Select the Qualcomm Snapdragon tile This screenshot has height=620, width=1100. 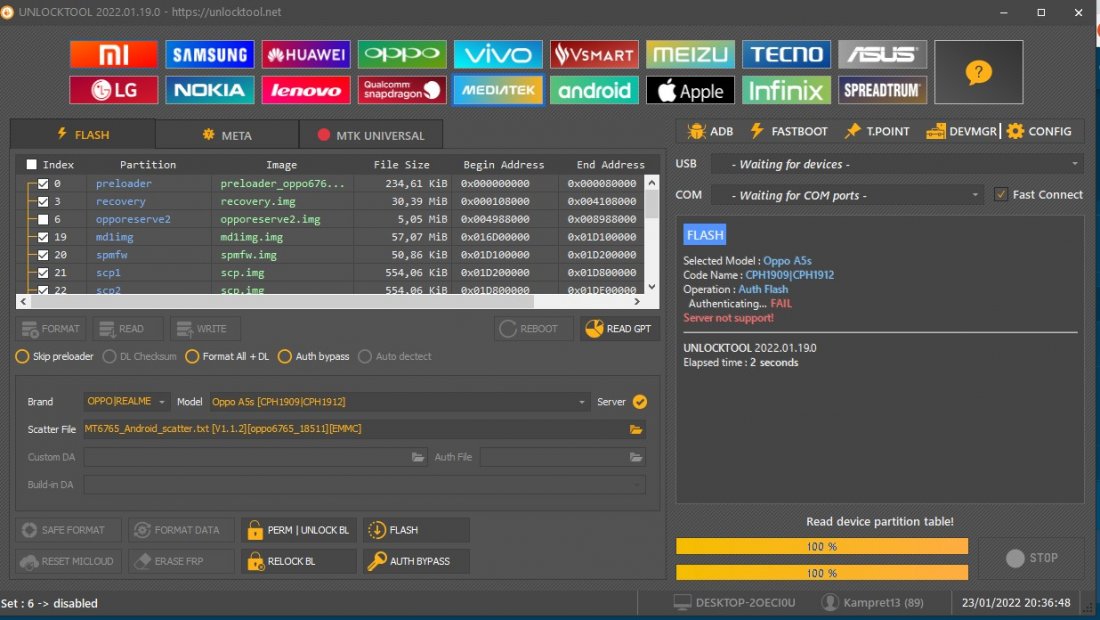coord(402,90)
